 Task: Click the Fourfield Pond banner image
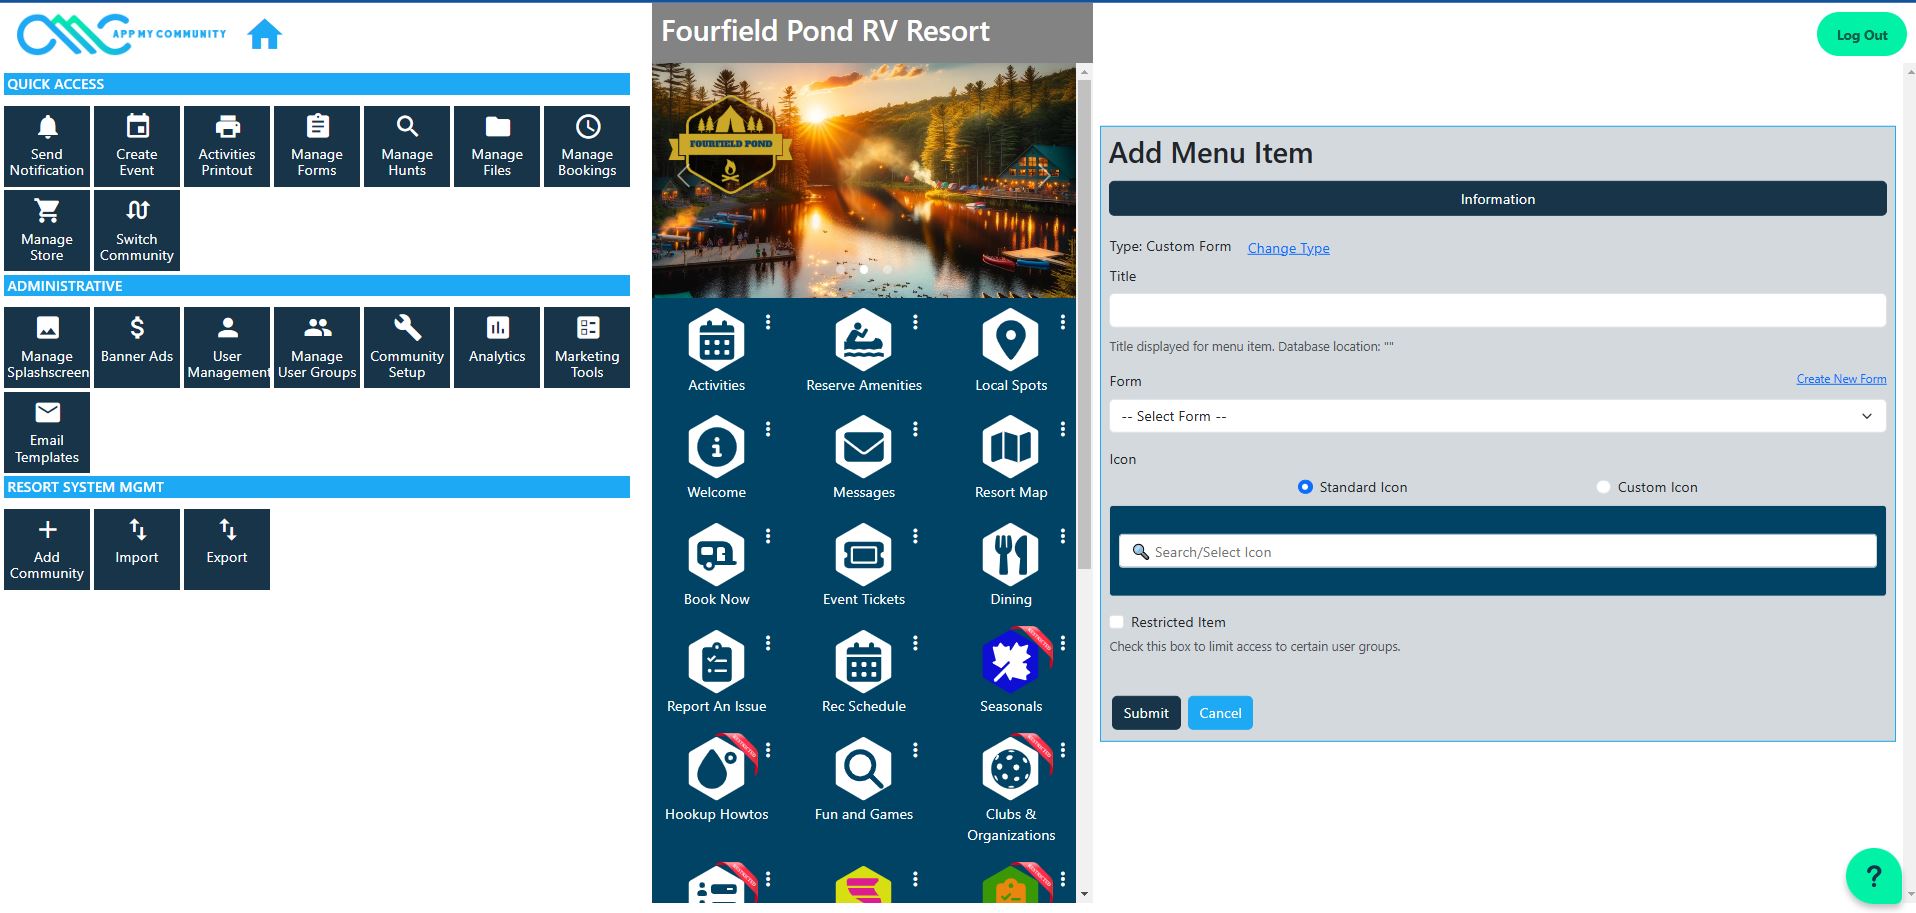pyautogui.click(x=864, y=180)
